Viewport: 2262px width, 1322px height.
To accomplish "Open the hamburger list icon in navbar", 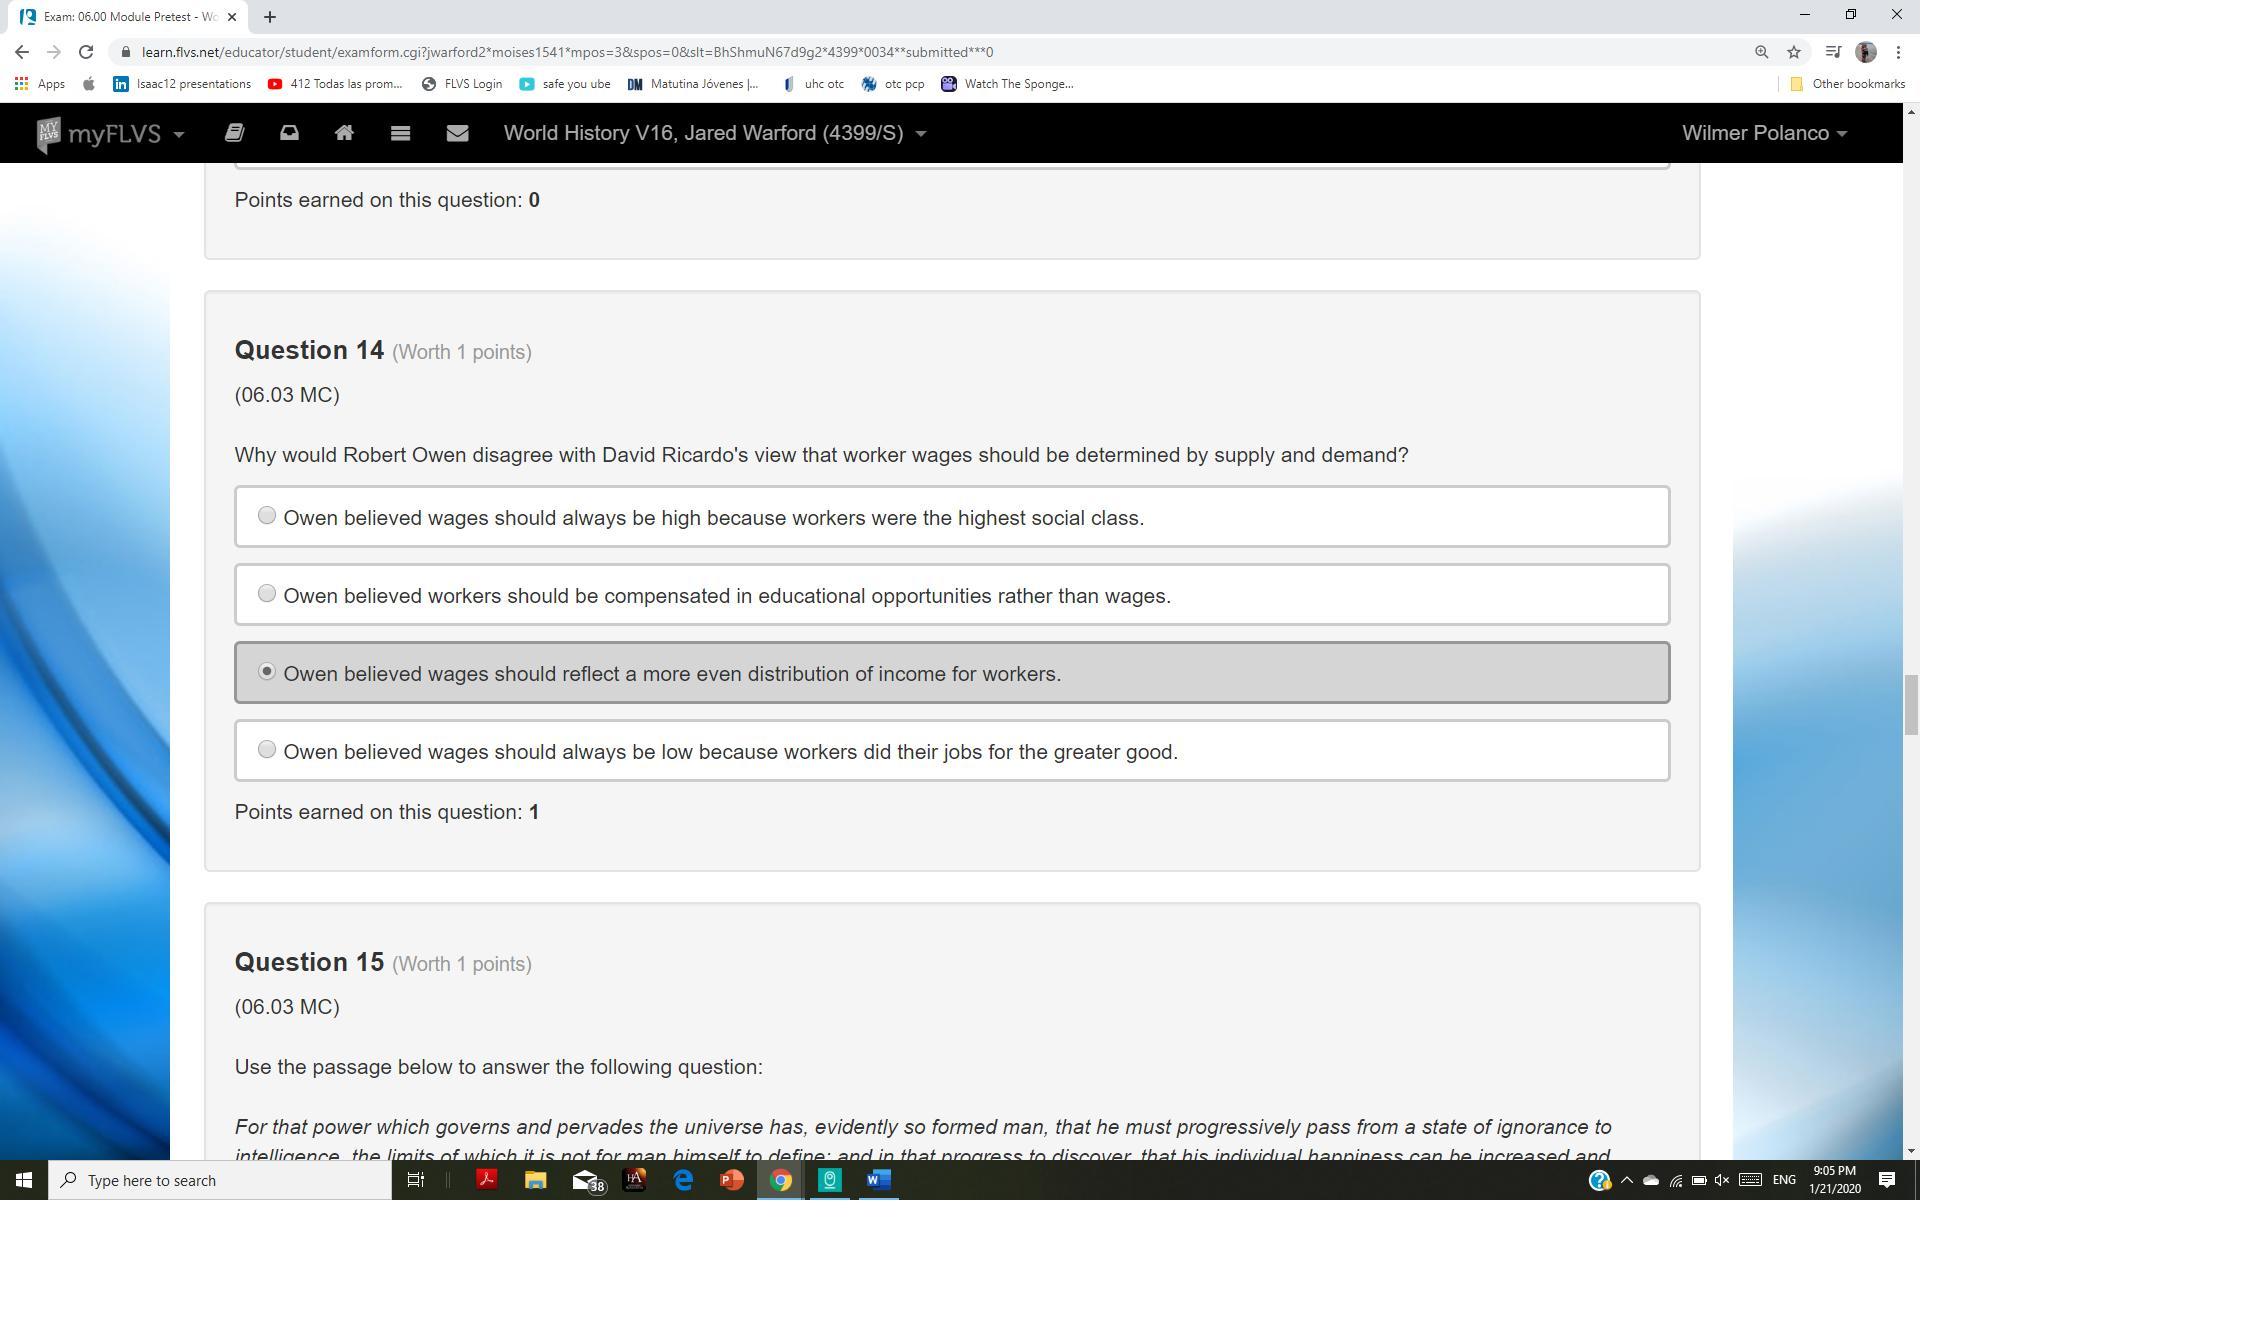I will pos(400,133).
